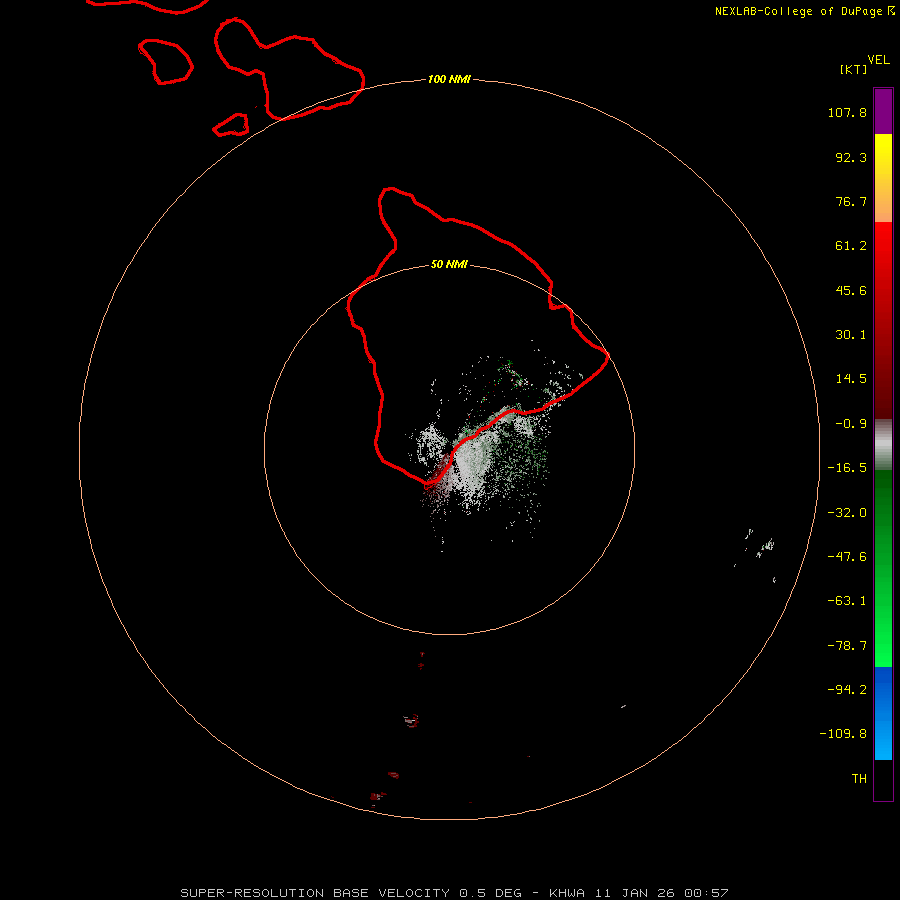Click the -94.2 legend value

click(x=847, y=689)
